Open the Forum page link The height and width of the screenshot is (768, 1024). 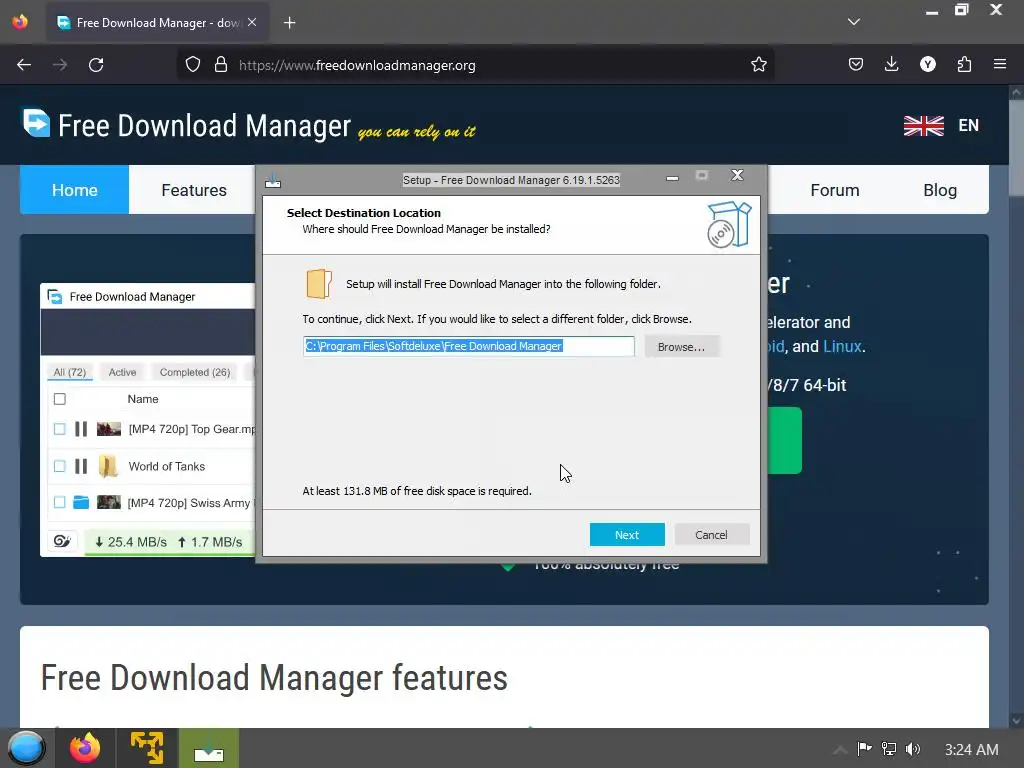pyautogui.click(x=835, y=190)
